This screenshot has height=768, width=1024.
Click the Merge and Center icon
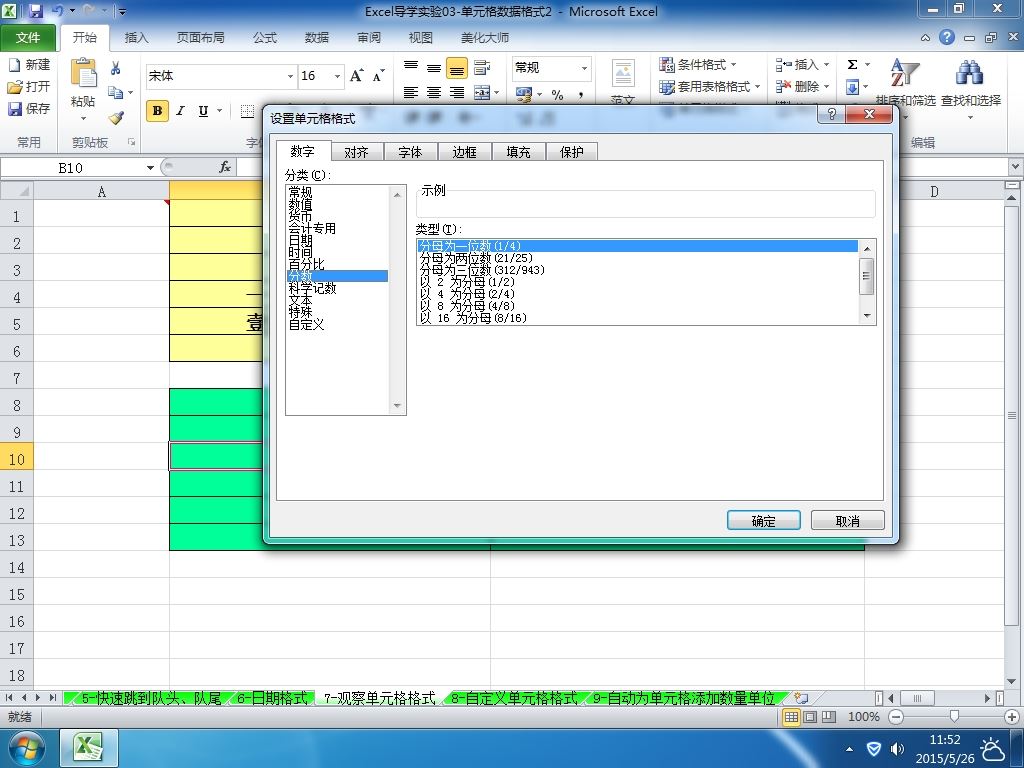click(x=482, y=93)
